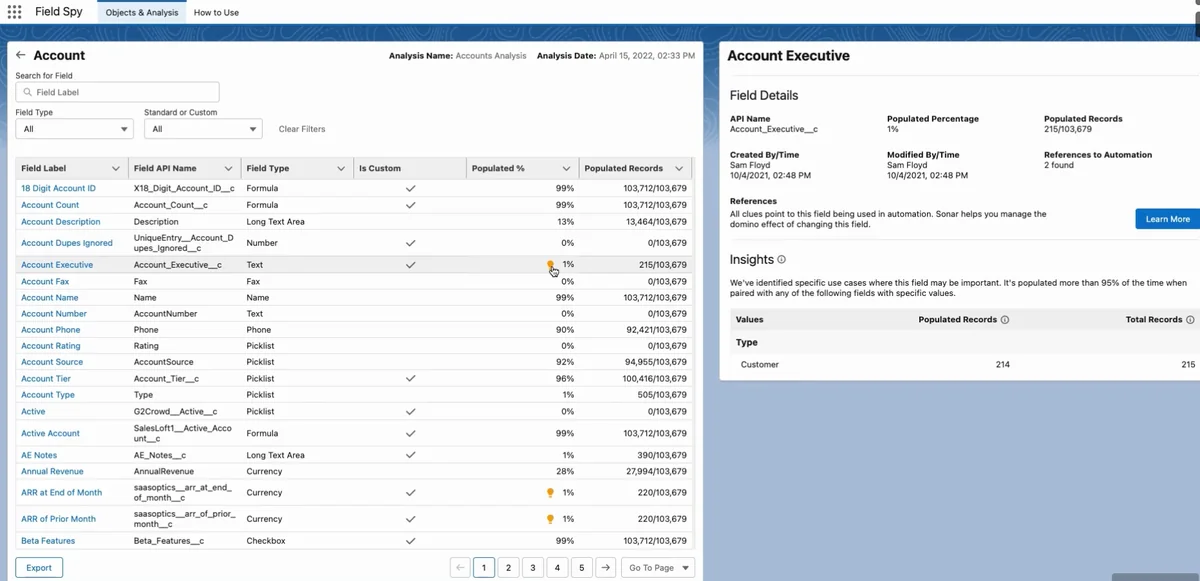Viewport: 1200px width, 581px height.
Task: Select page 4 in pagination
Action: tap(557, 568)
